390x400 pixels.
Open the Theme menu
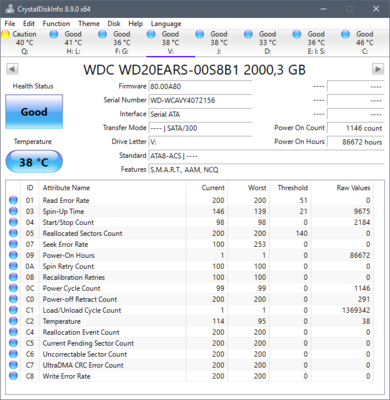coord(89,24)
